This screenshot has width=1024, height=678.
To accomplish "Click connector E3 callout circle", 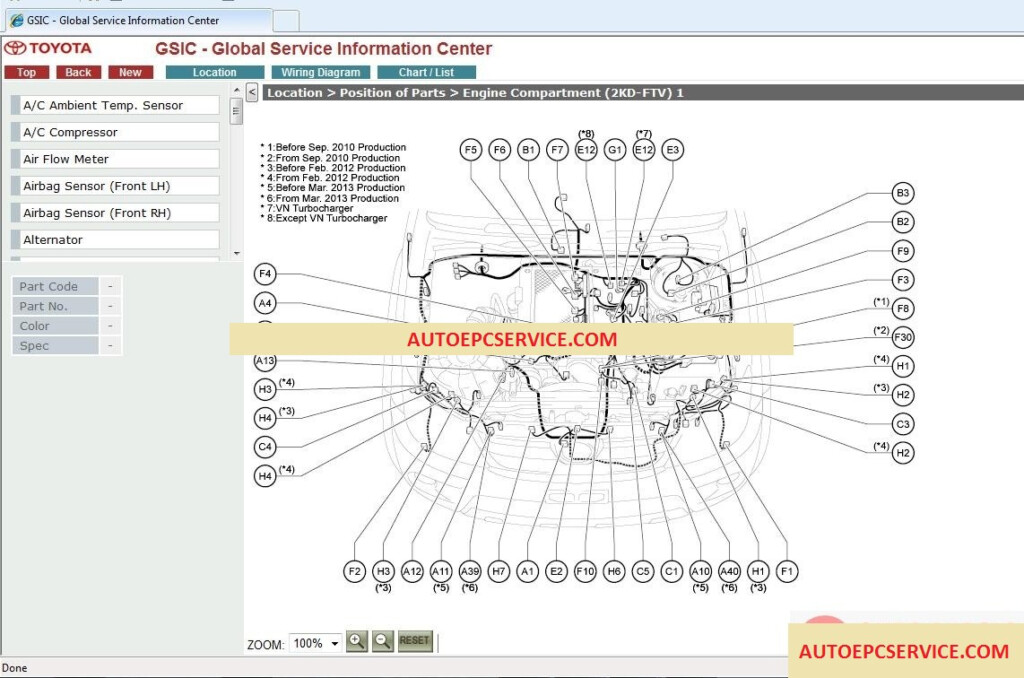I will 673,150.
